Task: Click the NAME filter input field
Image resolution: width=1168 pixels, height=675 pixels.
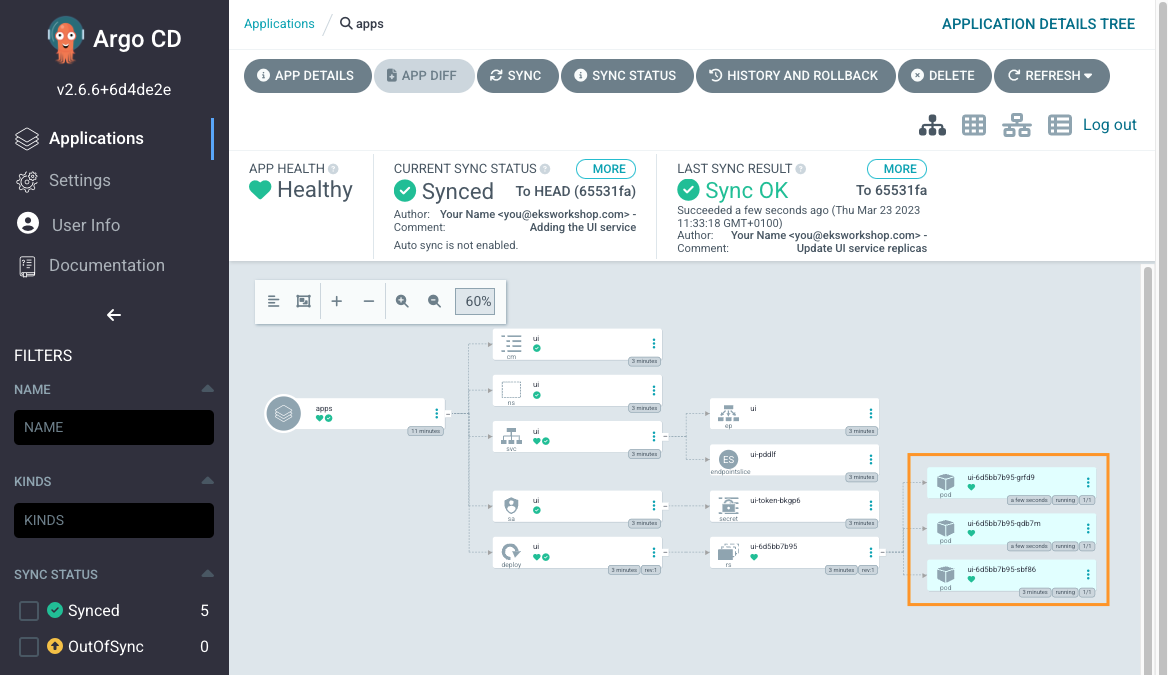Action: click(114, 427)
